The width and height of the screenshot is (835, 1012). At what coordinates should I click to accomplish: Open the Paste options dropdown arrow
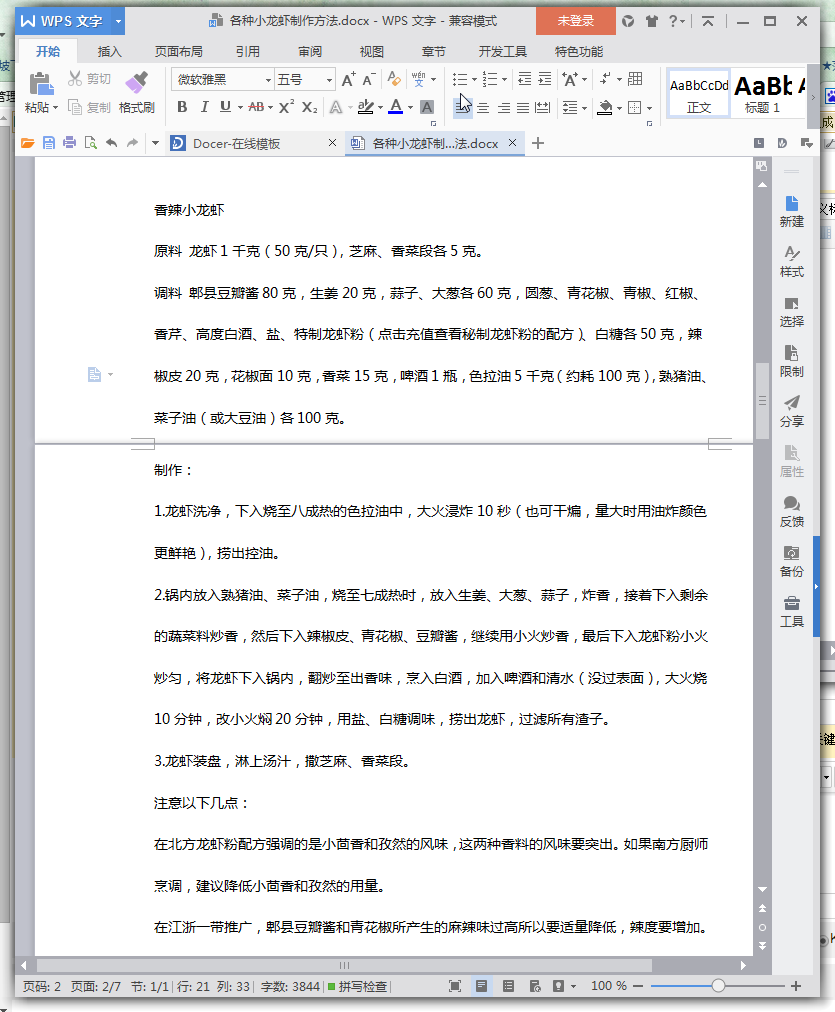(55, 108)
